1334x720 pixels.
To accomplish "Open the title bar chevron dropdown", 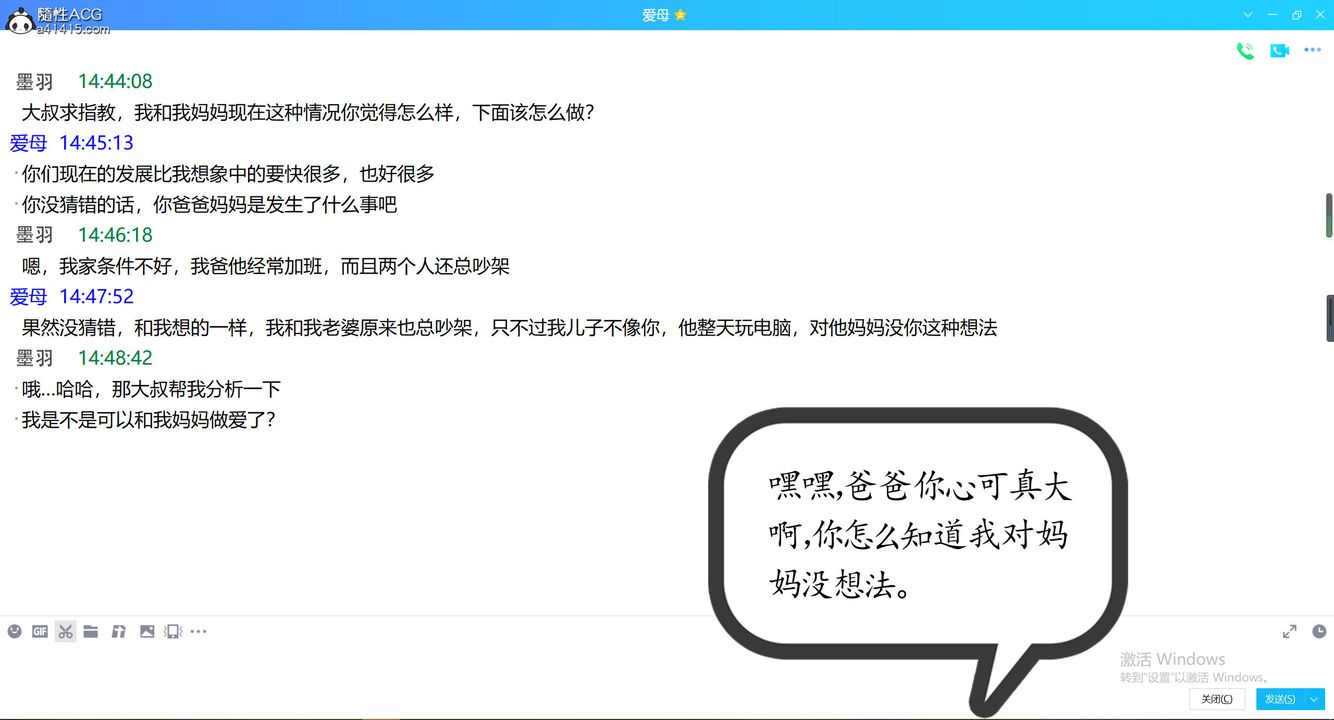I will (x=1246, y=15).
